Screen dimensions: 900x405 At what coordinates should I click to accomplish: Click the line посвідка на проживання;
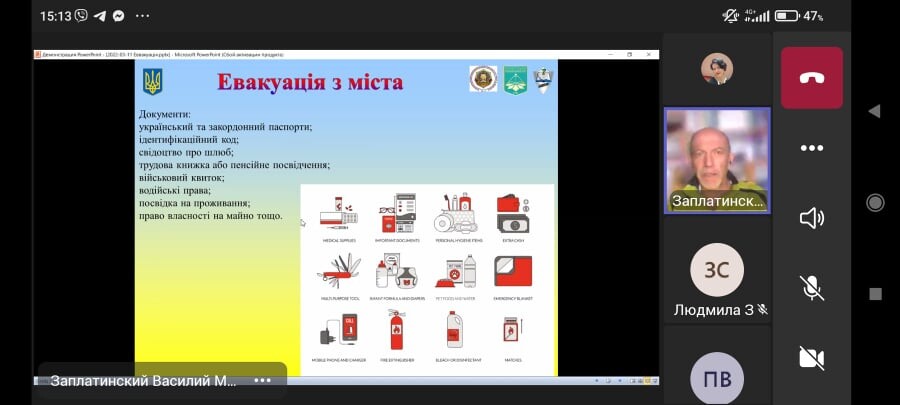pyautogui.click(x=195, y=202)
